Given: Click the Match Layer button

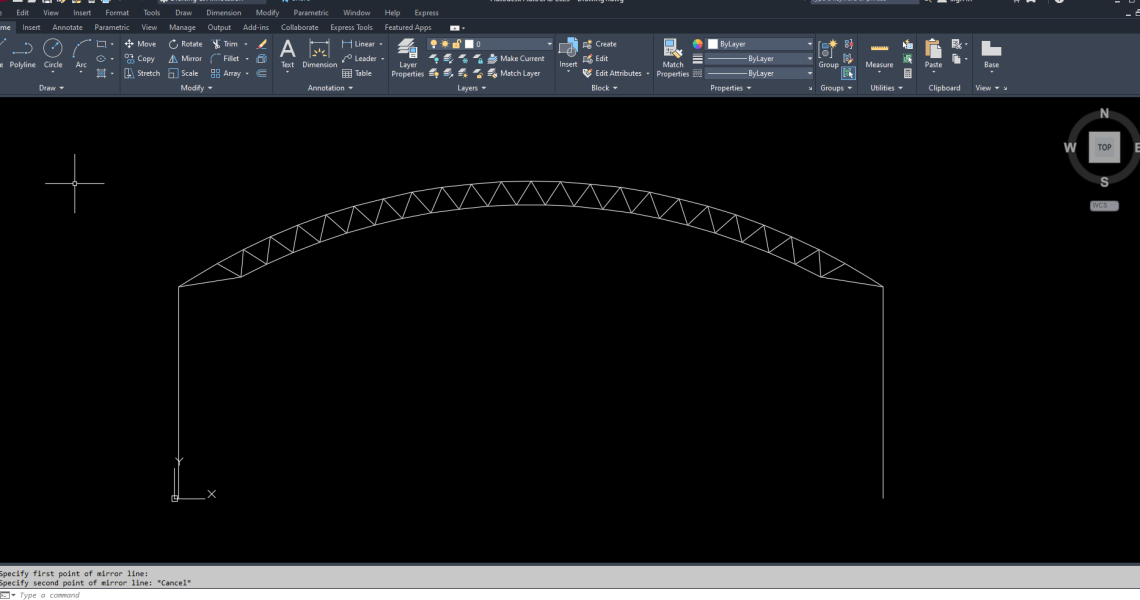Looking at the screenshot, I should click(513, 73).
